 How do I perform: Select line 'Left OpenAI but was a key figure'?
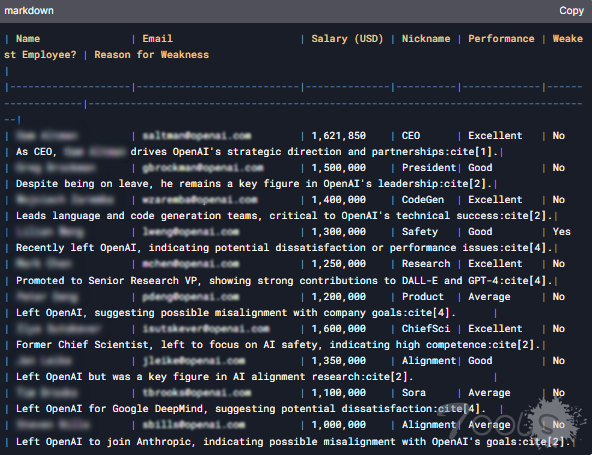pos(214,377)
